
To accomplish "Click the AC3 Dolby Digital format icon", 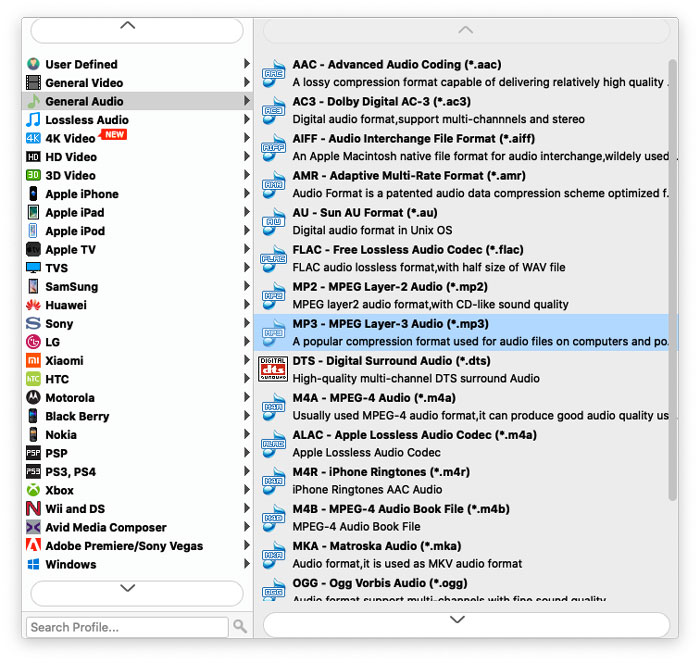I will point(273,111).
